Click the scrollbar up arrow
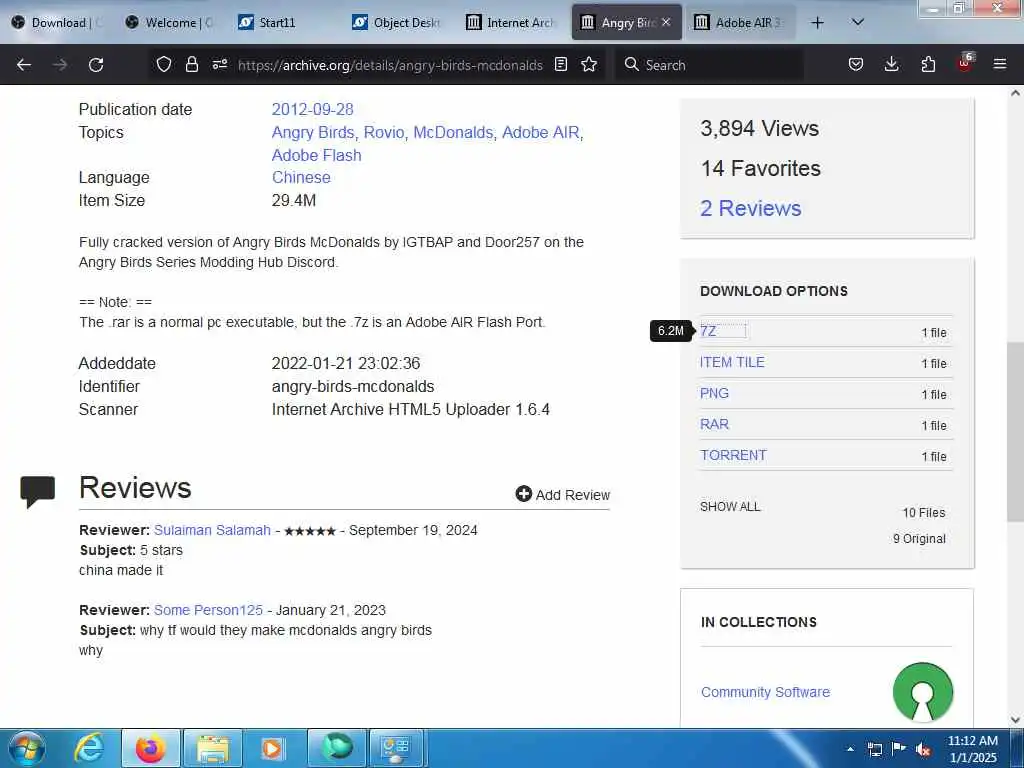This screenshot has height=768, width=1024. tap(1016, 93)
